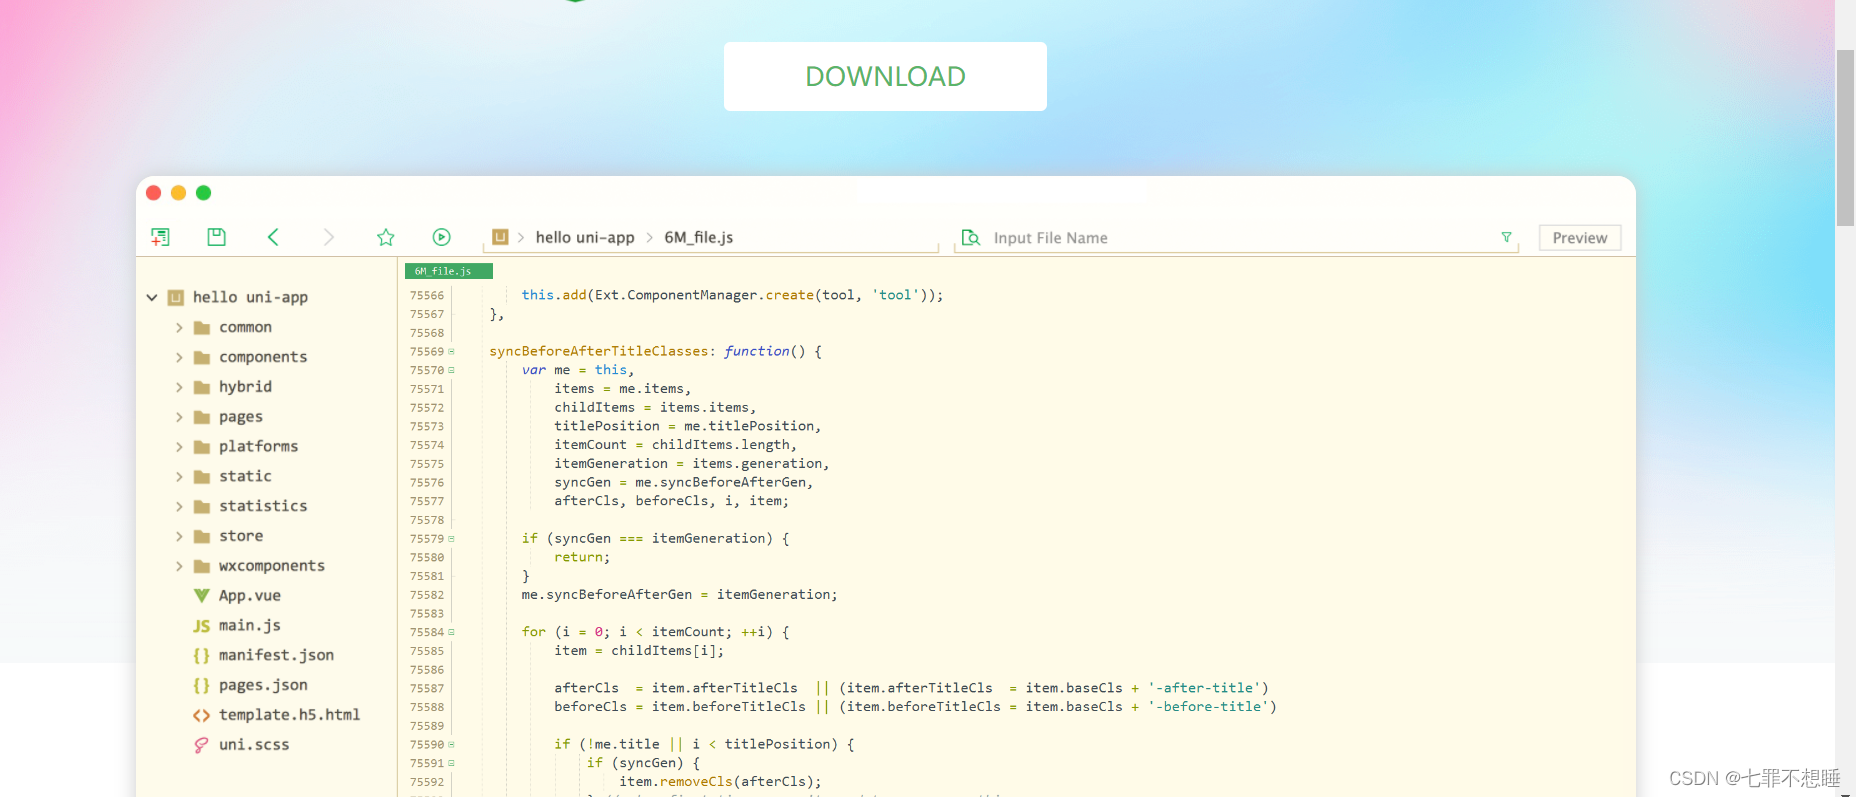Click the new file toolbar icon
The height and width of the screenshot is (797, 1856).
160,237
